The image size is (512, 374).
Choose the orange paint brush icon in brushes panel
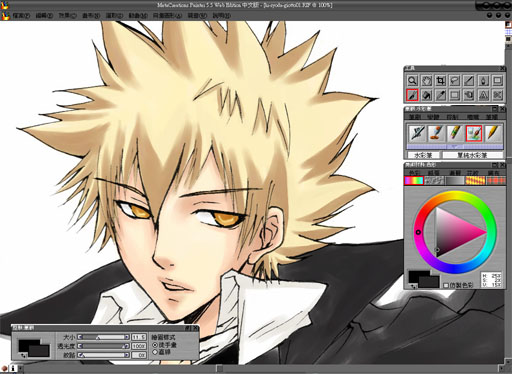pyautogui.click(x=436, y=133)
